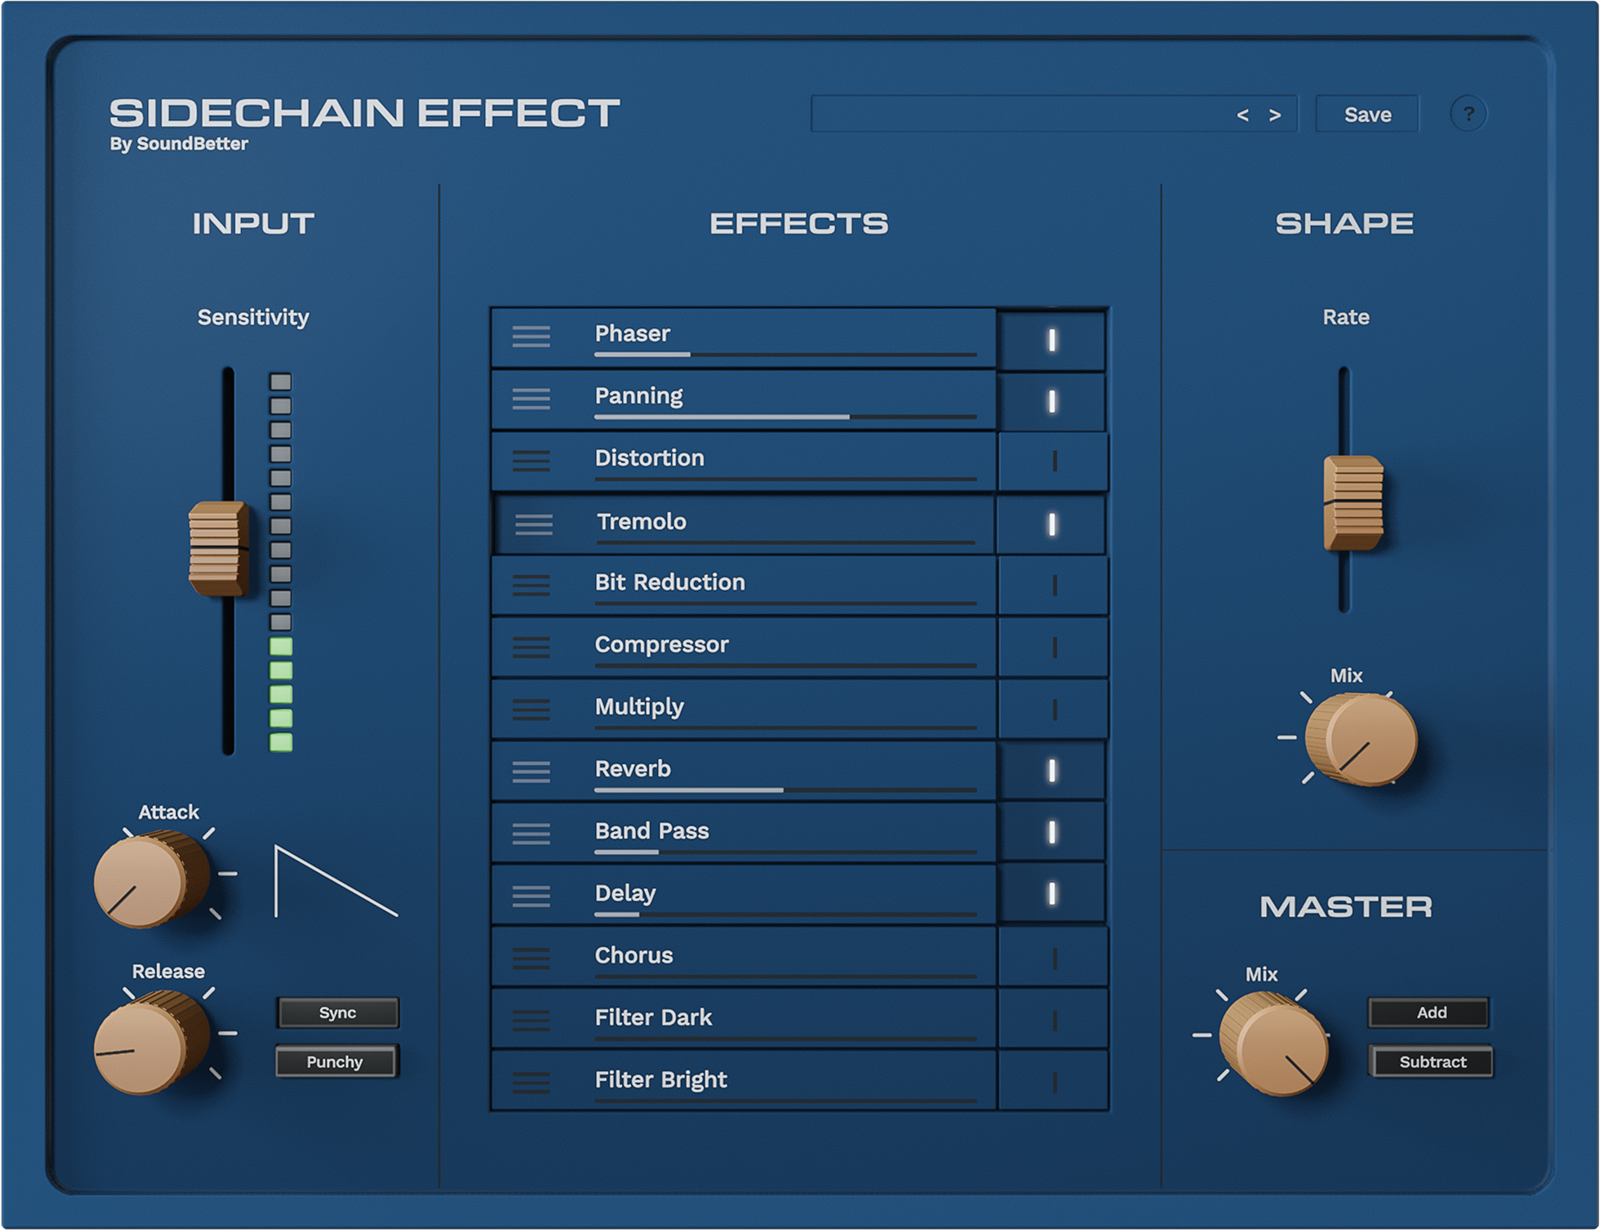Click the drag handle of the Delay row
This screenshot has width=1600, height=1230.
coord(531,896)
